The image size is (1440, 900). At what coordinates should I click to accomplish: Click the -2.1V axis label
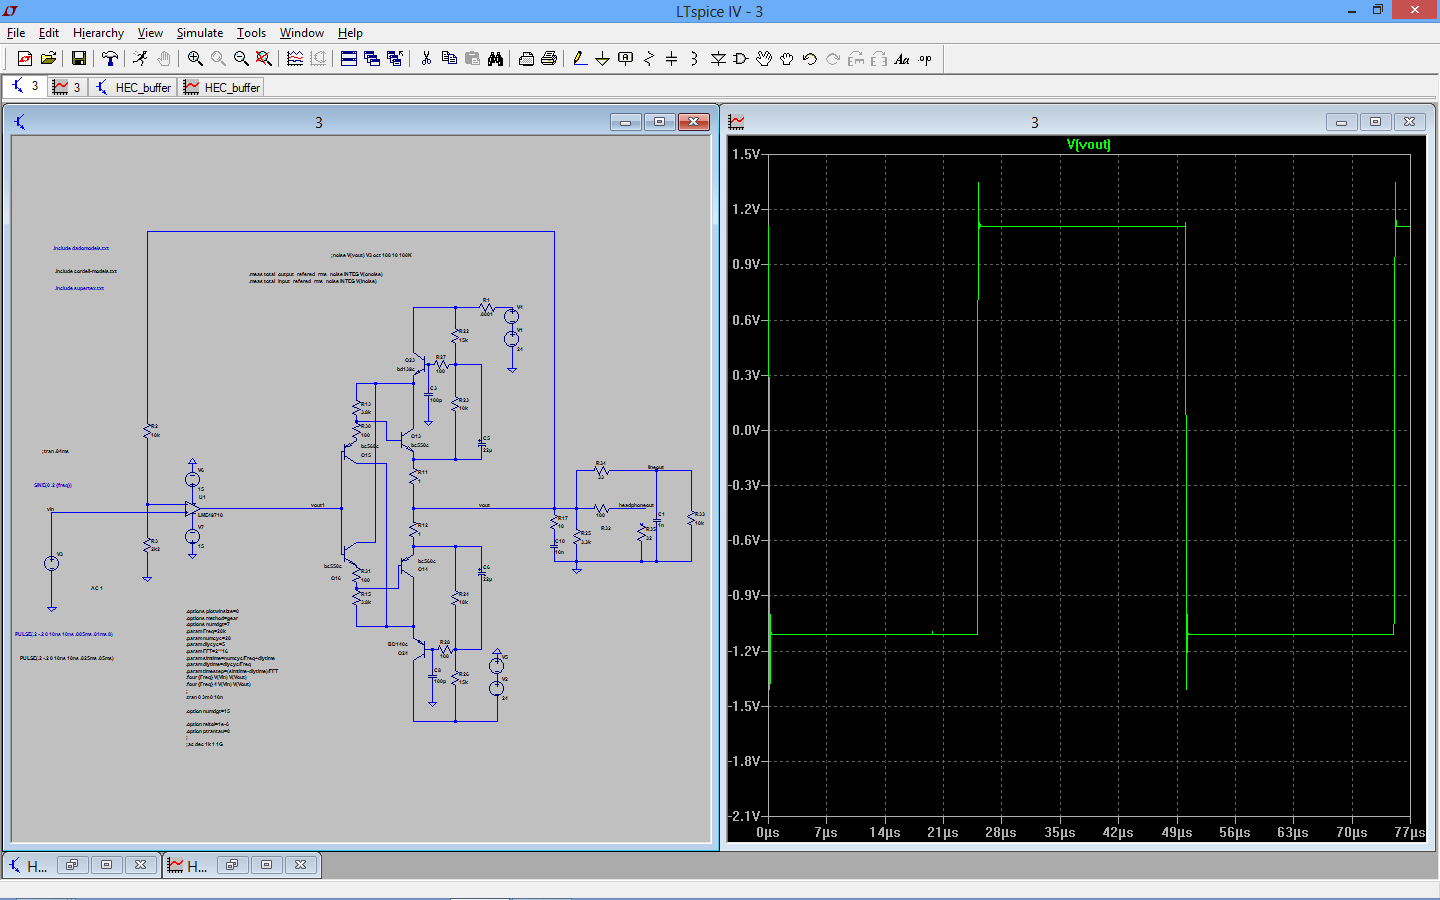pyautogui.click(x=744, y=816)
